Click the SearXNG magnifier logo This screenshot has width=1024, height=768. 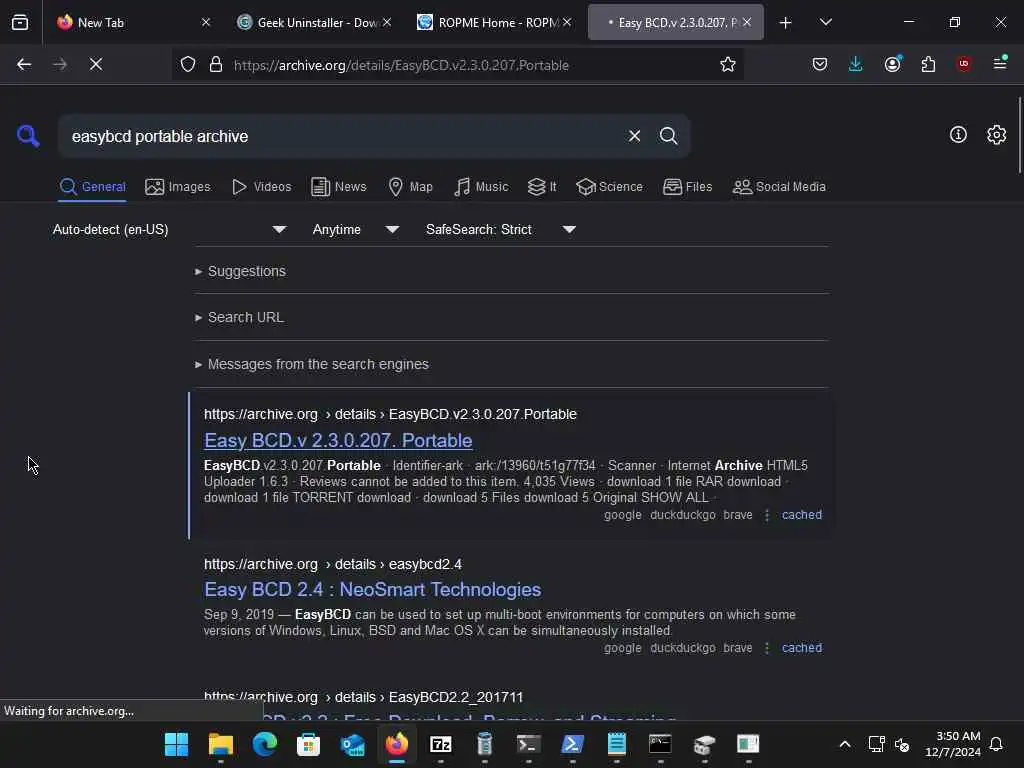pos(28,136)
